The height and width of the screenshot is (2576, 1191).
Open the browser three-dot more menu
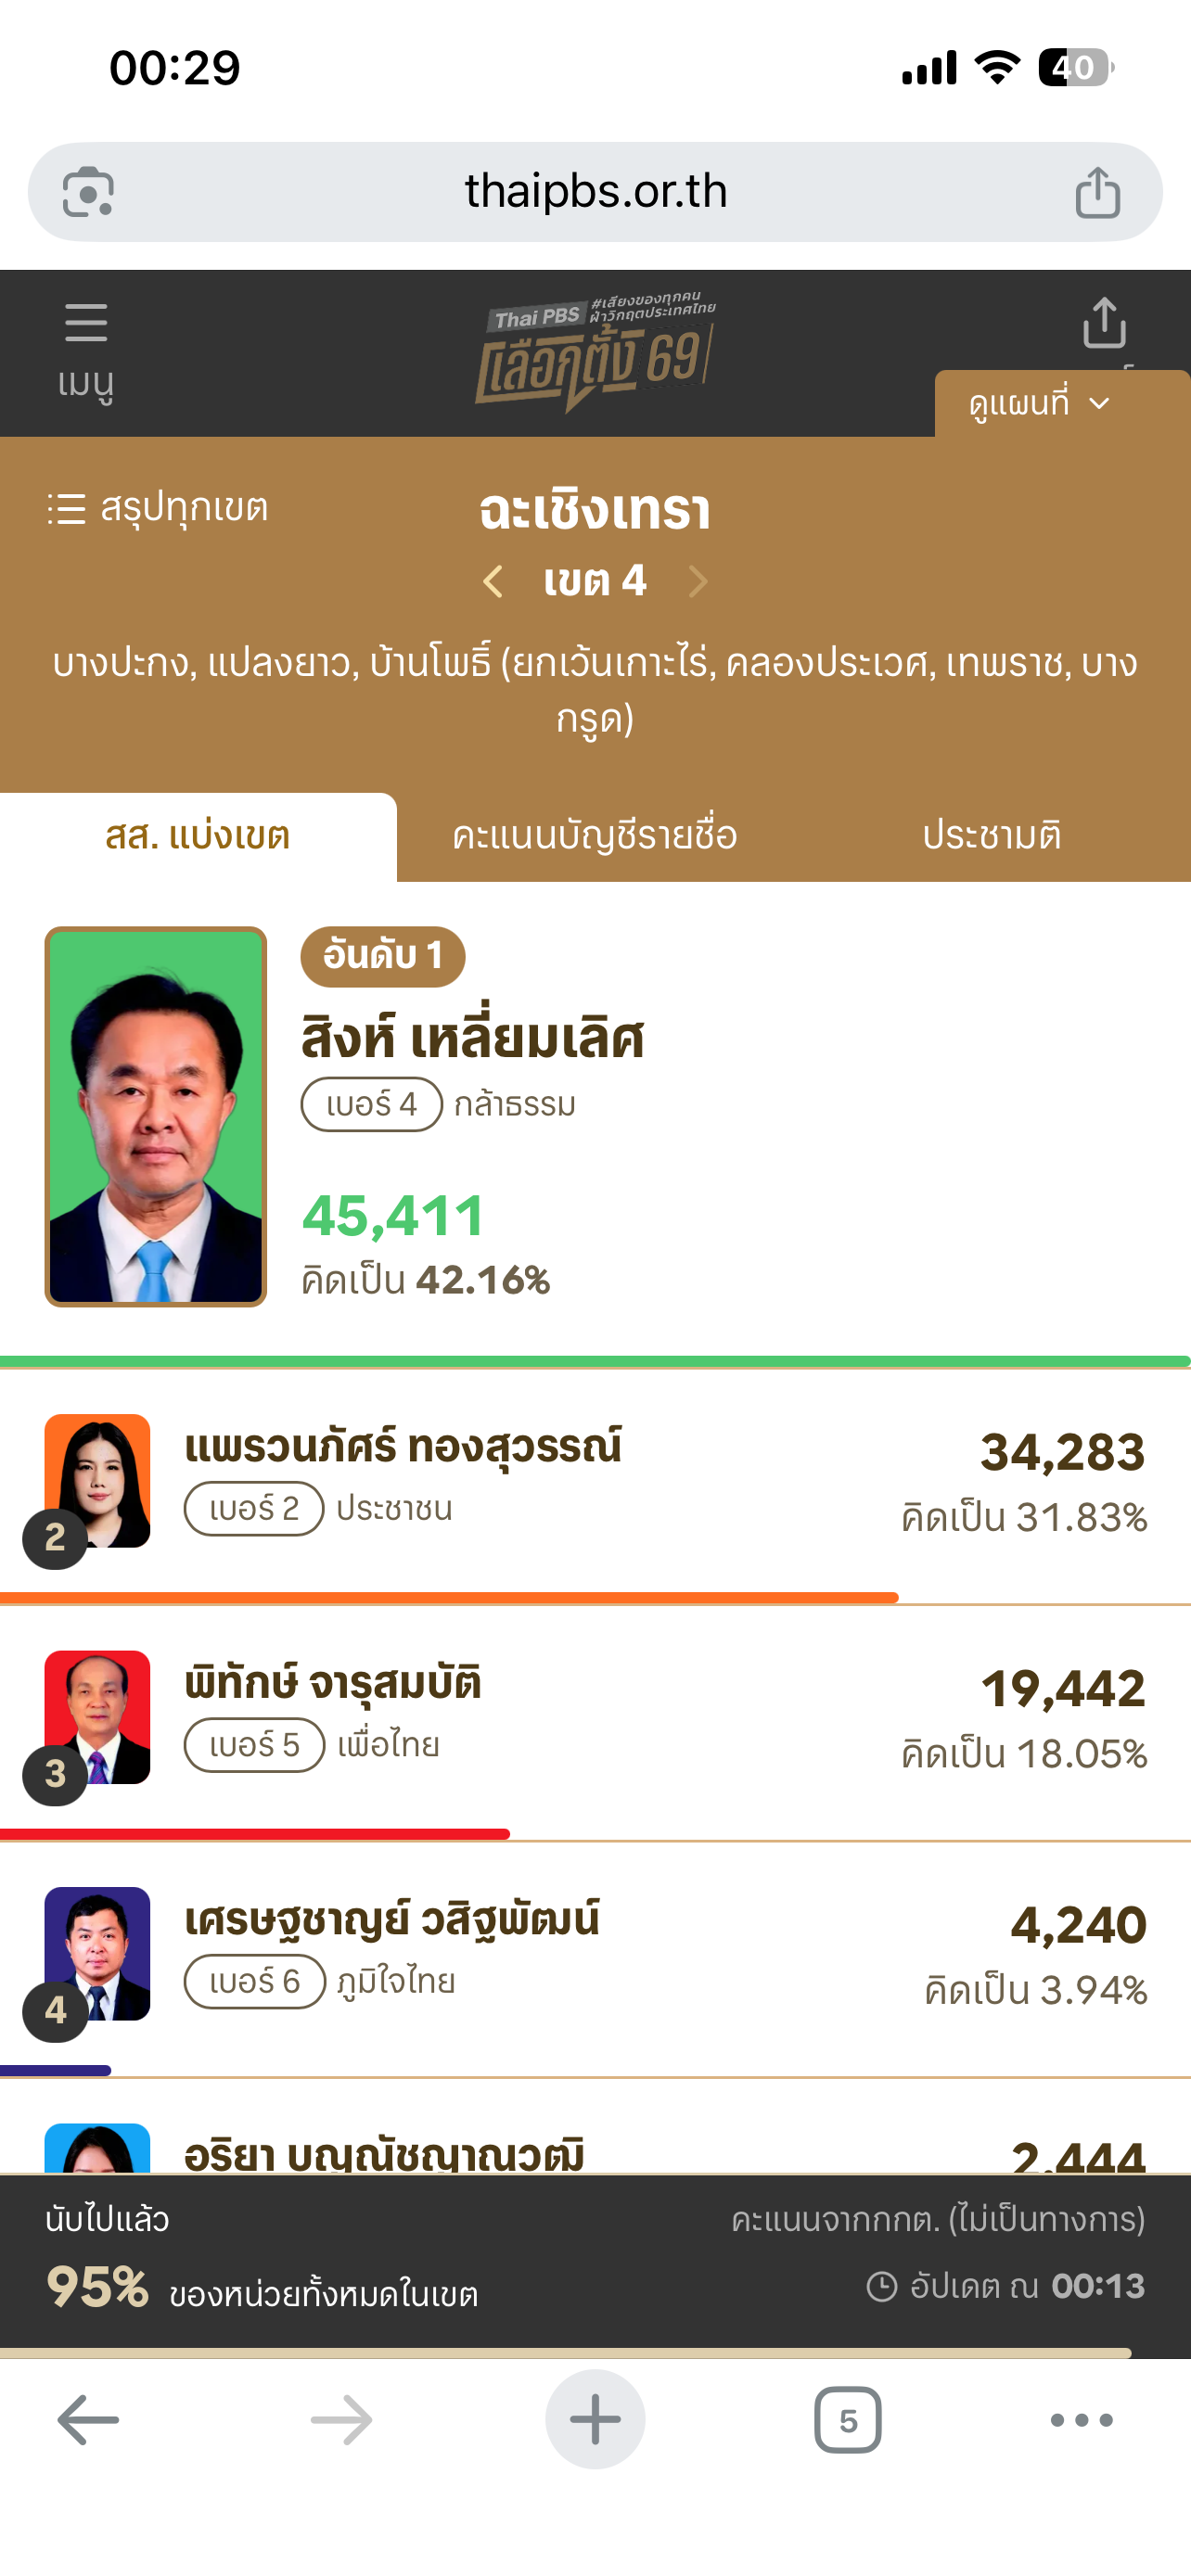[x=1081, y=2420]
